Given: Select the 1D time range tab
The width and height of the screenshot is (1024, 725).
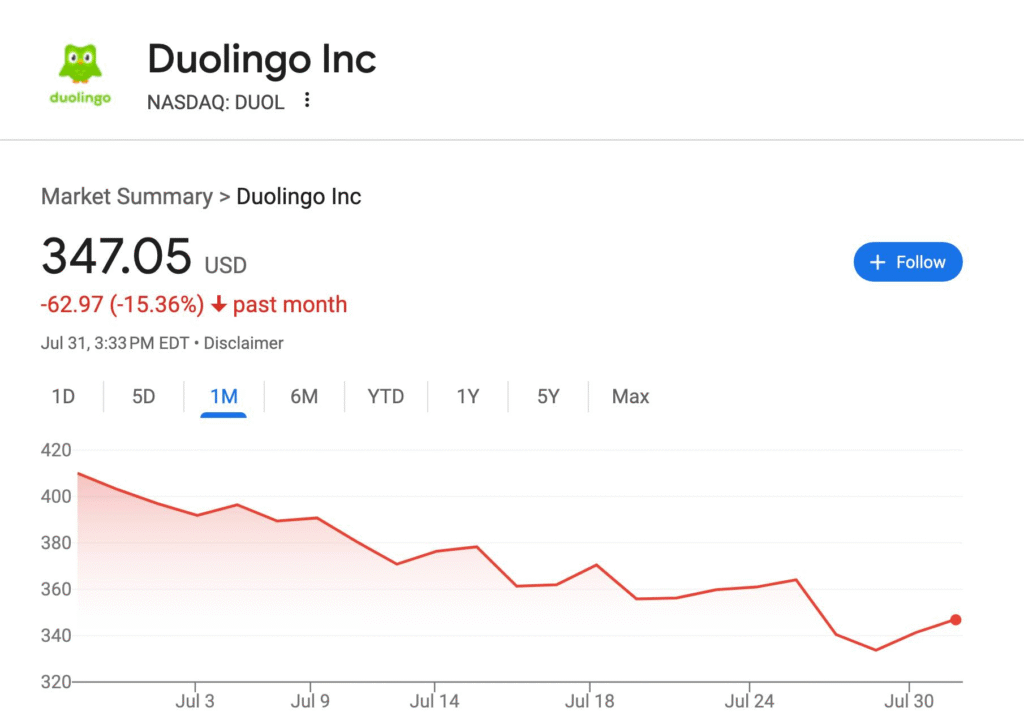Looking at the screenshot, I should (x=63, y=397).
